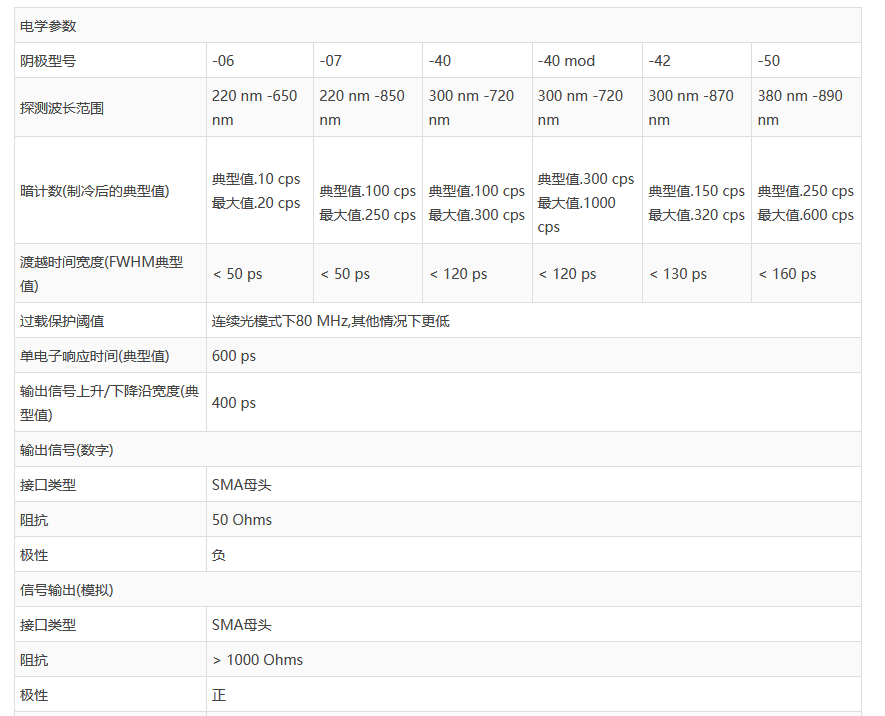Click the 380 nm -890 nm cell
885x716 pixels.
click(x=800, y=108)
